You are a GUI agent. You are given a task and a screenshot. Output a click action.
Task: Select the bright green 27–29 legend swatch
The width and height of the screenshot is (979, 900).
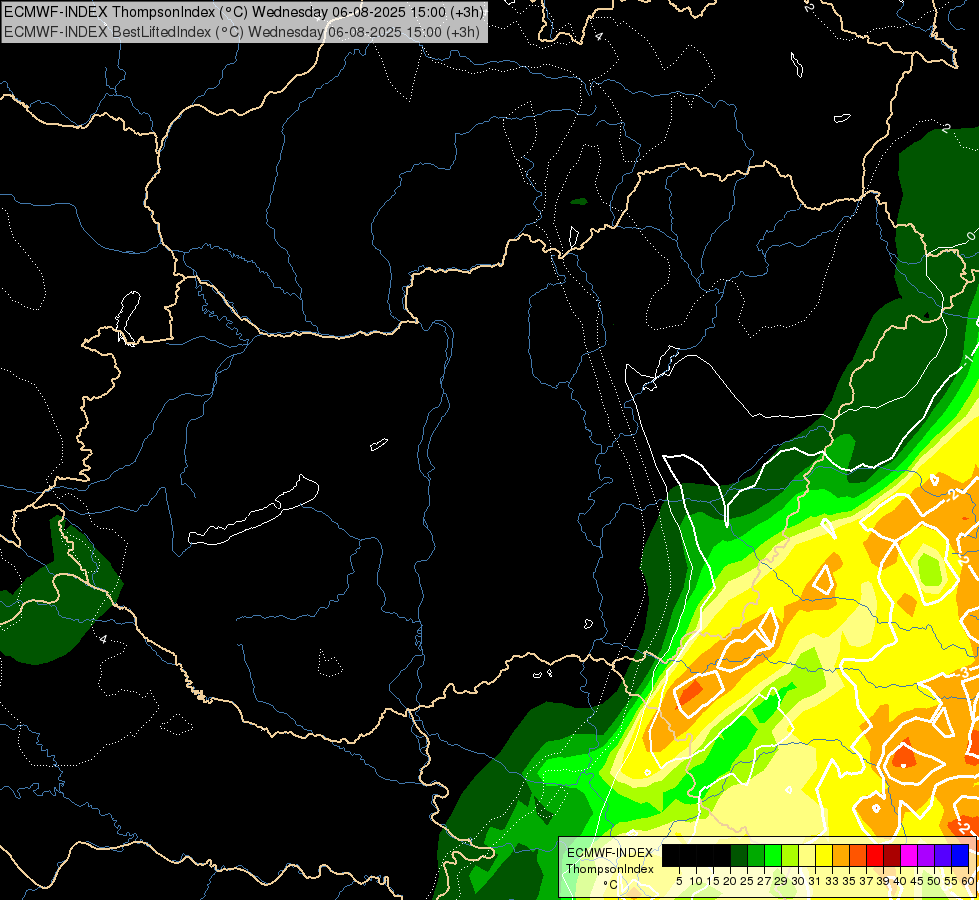coord(773,855)
